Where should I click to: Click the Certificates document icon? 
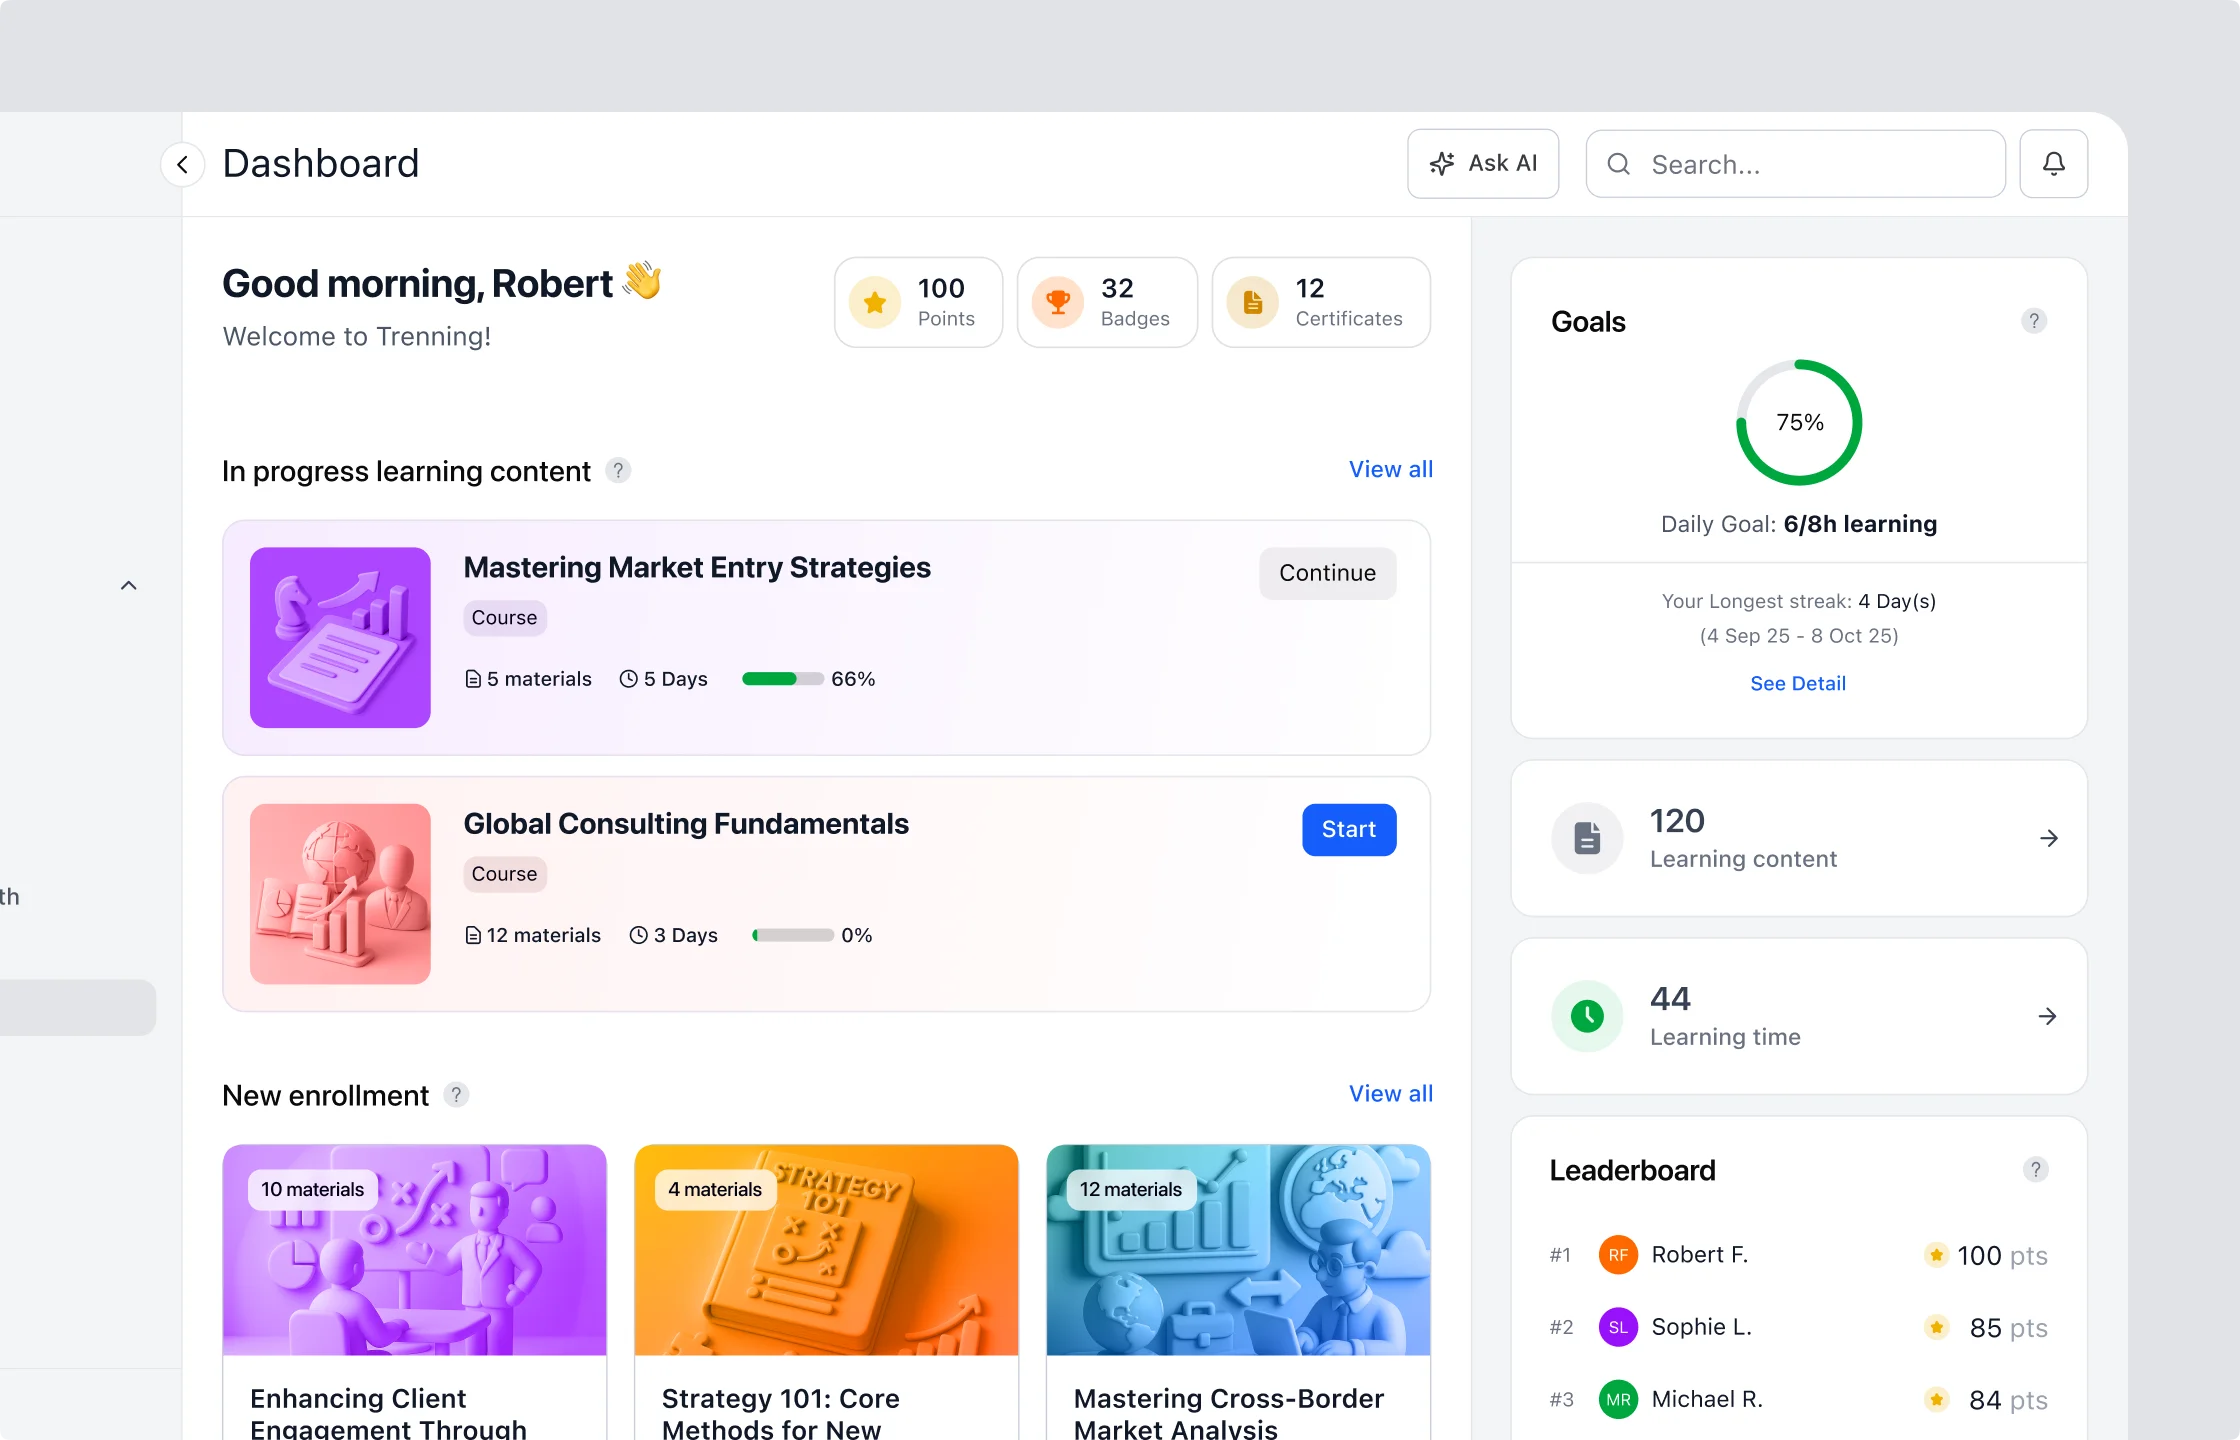(1253, 302)
